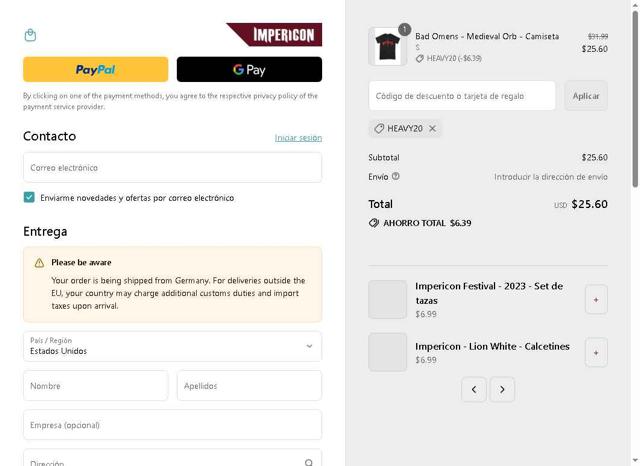Pay with the PayPal button
The image size is (640, 466).
coord(96,69)
